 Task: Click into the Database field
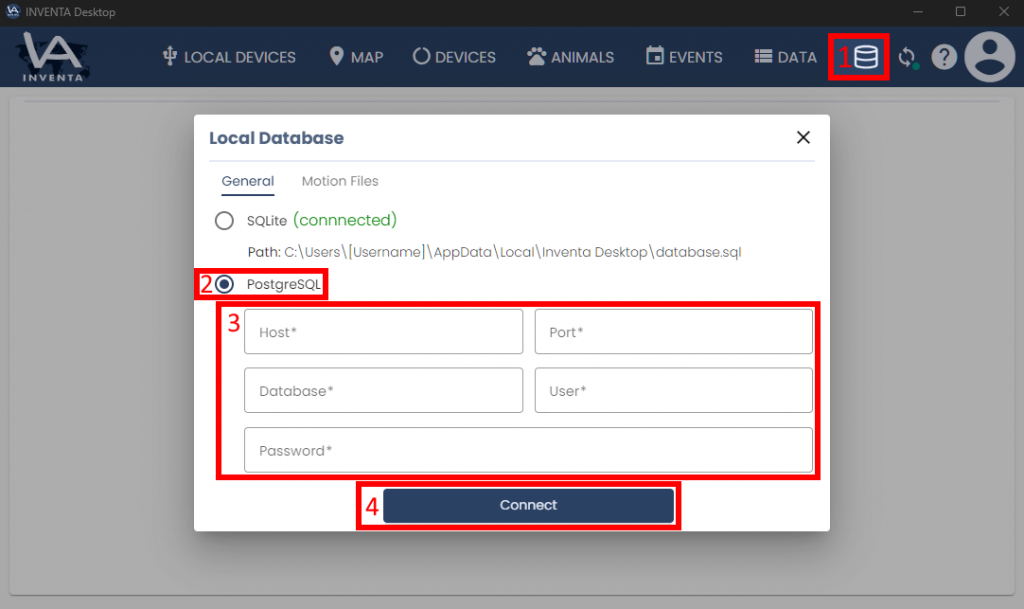(383, 391)
